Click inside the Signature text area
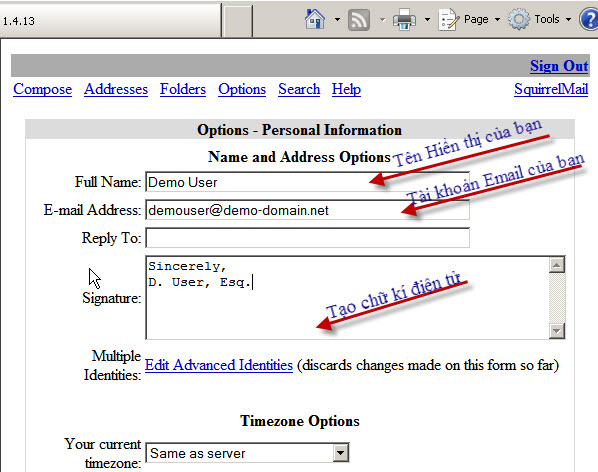This screenshot has height=472, width=598. click(347, 298)
